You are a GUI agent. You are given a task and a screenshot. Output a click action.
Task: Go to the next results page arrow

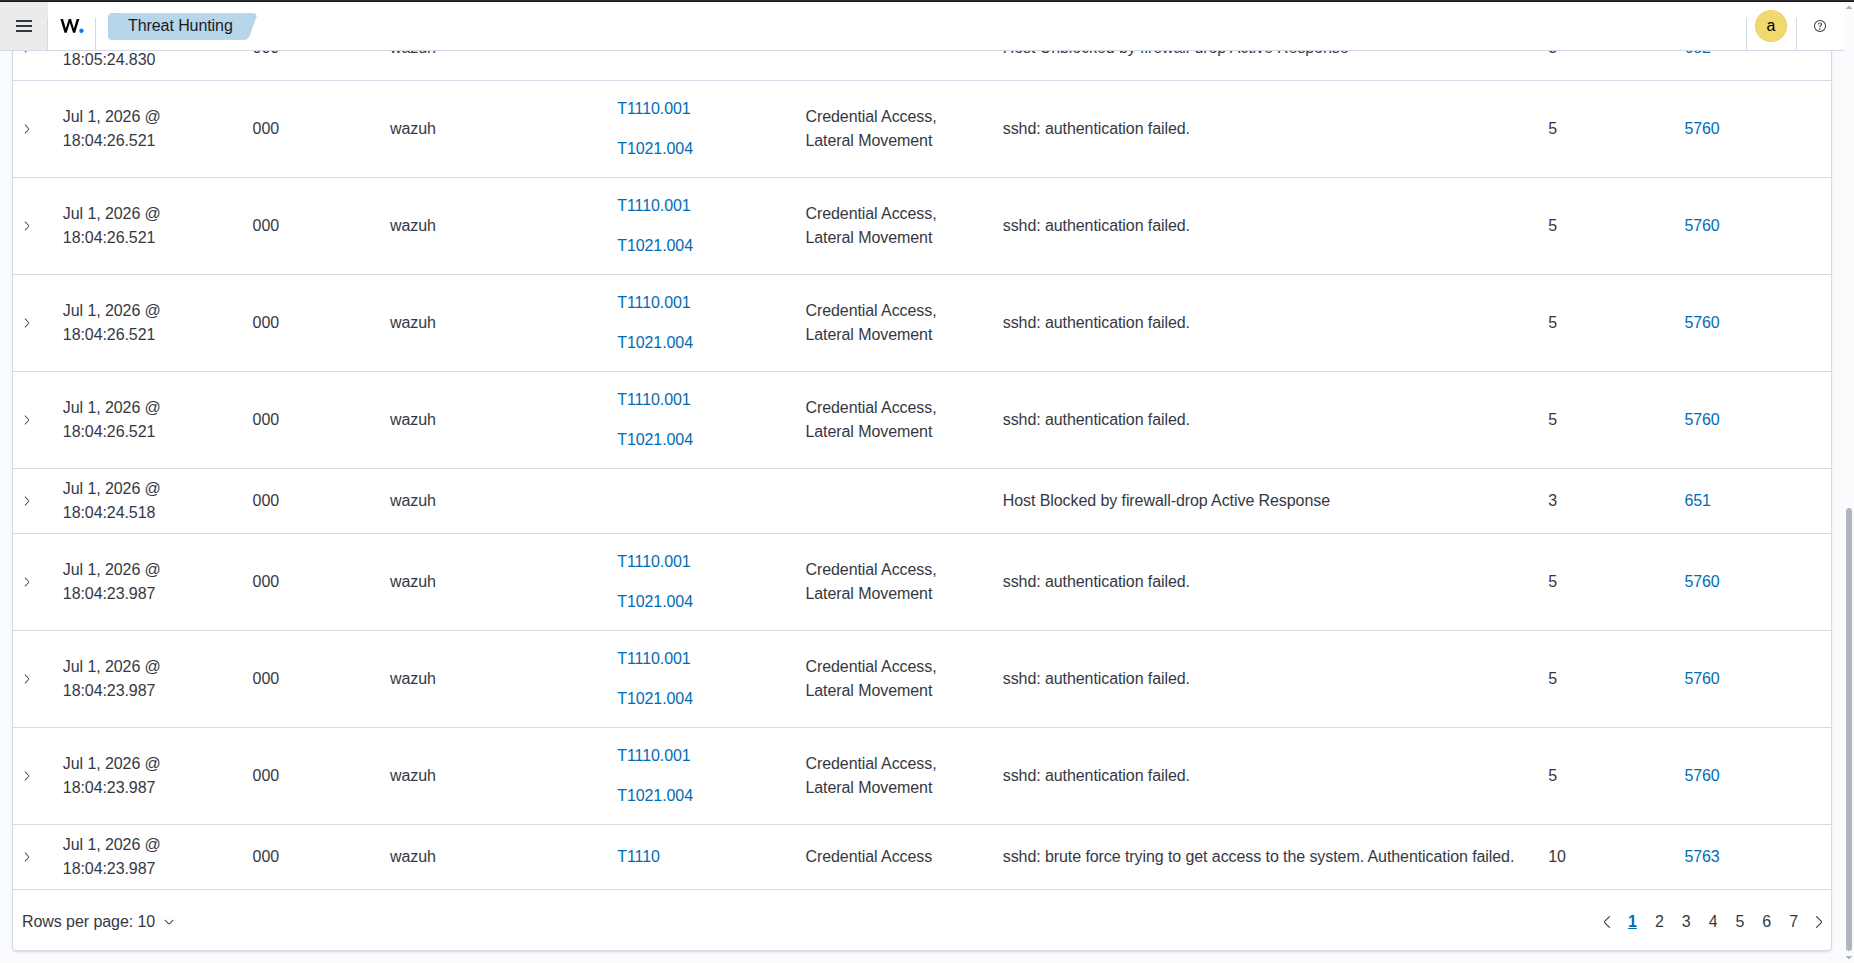click(x=1819, y=922)
